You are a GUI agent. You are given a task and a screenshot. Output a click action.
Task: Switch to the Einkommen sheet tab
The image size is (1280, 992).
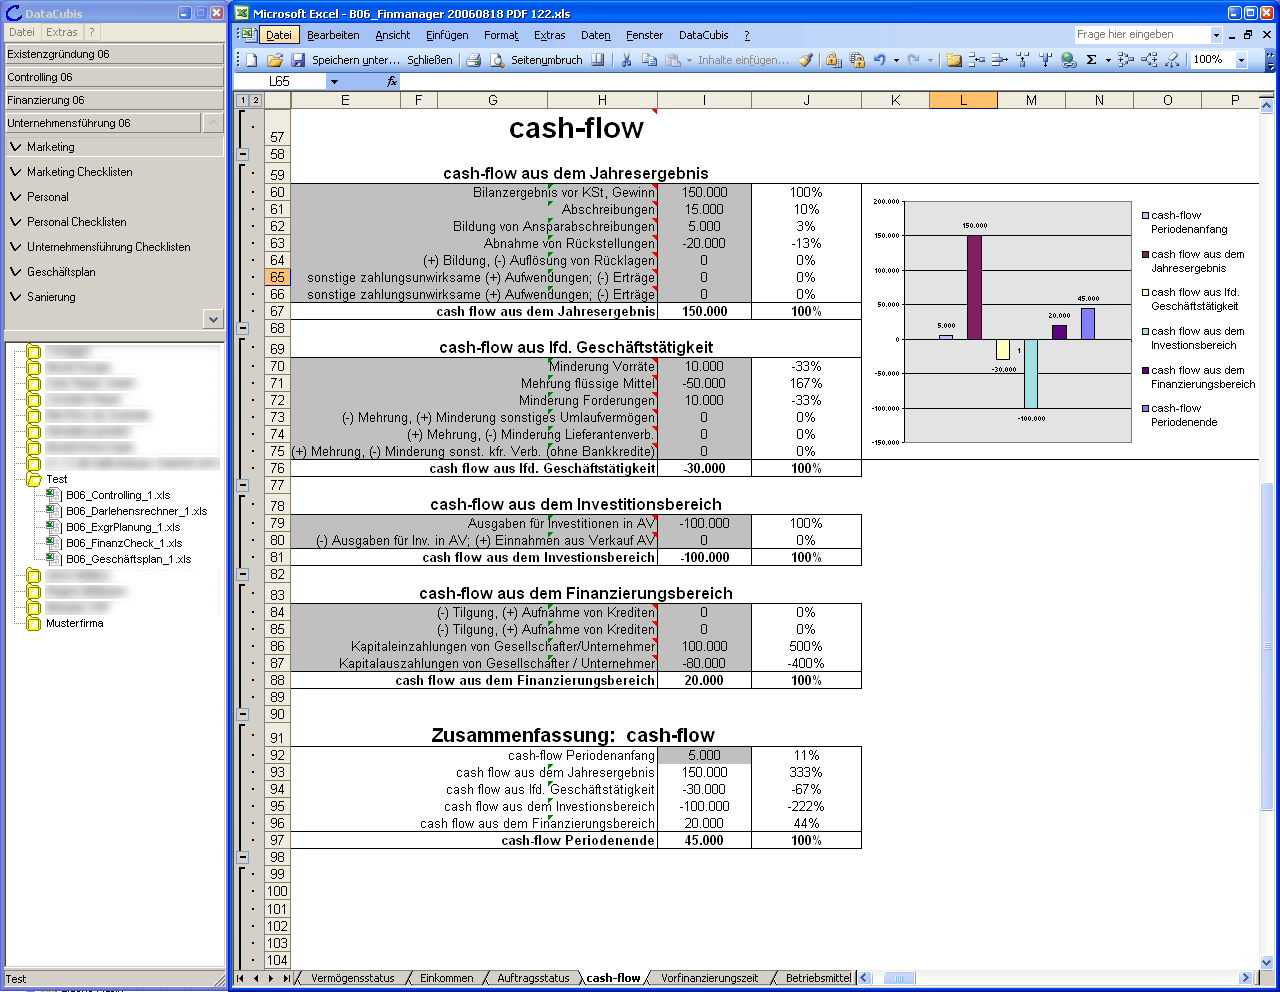pos(446,978)
